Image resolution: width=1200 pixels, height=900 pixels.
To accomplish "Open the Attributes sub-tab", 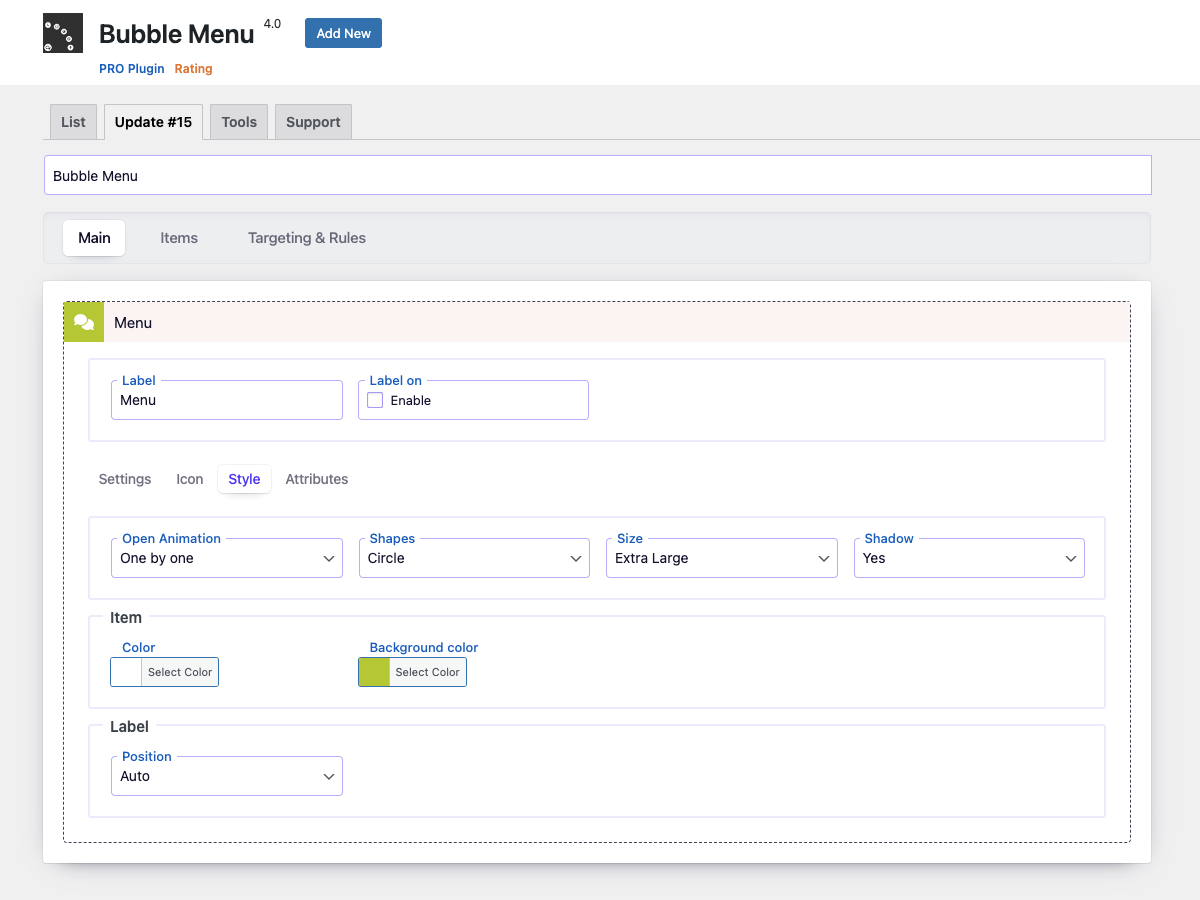I will click(x=317, y=479).
